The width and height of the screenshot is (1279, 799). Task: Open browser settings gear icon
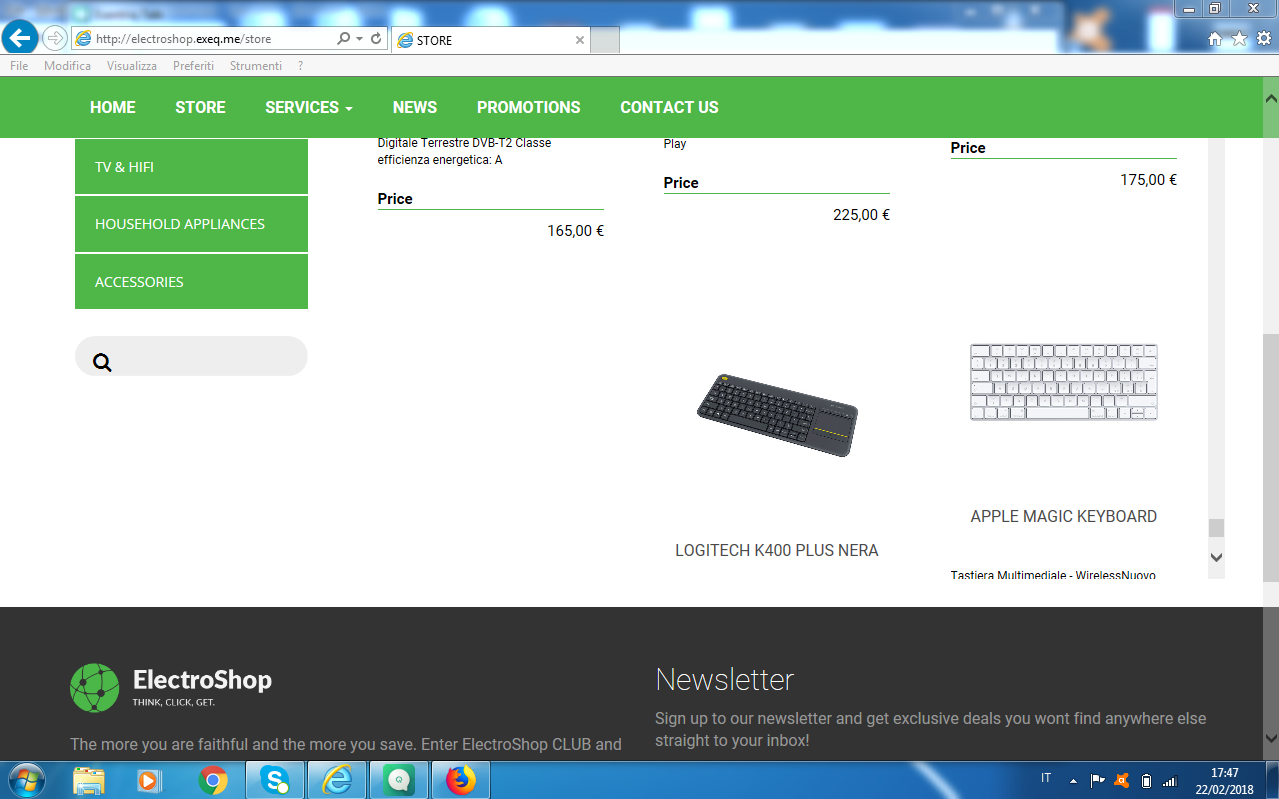(1264, 39)
